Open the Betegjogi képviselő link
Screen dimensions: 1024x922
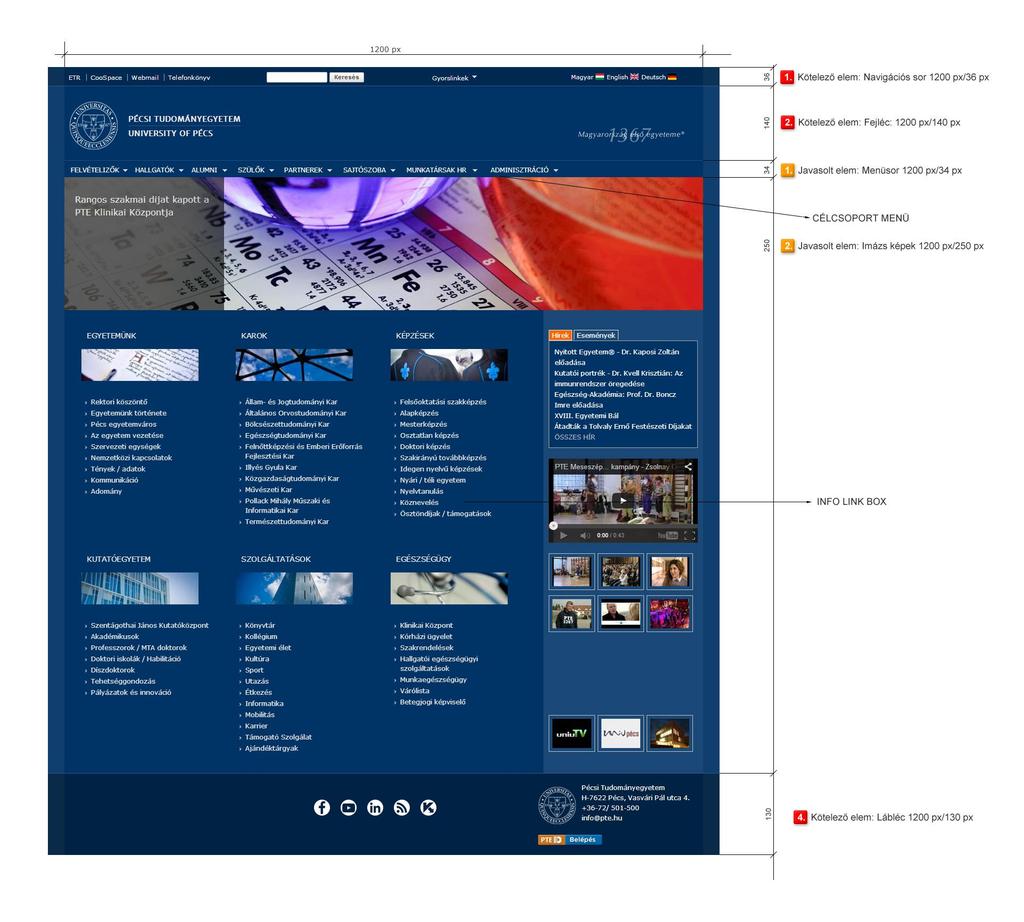(x=432, y=703)
